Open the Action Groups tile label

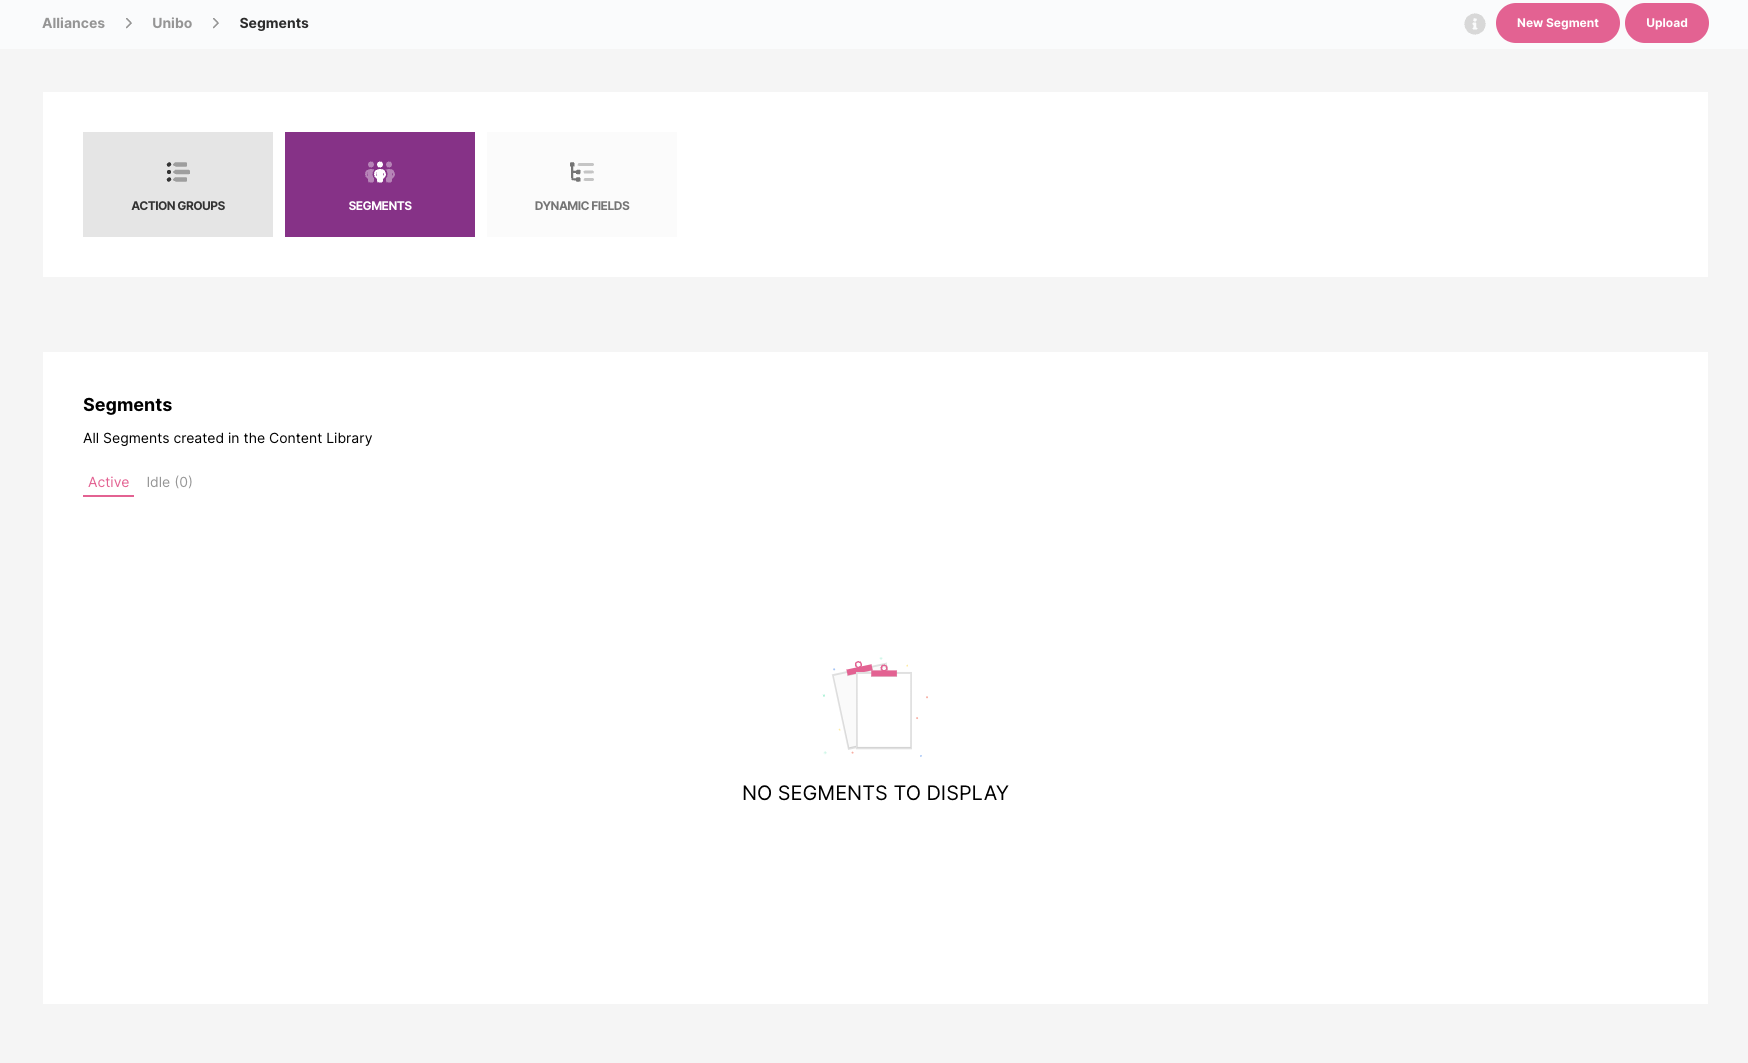click(178, 206)
